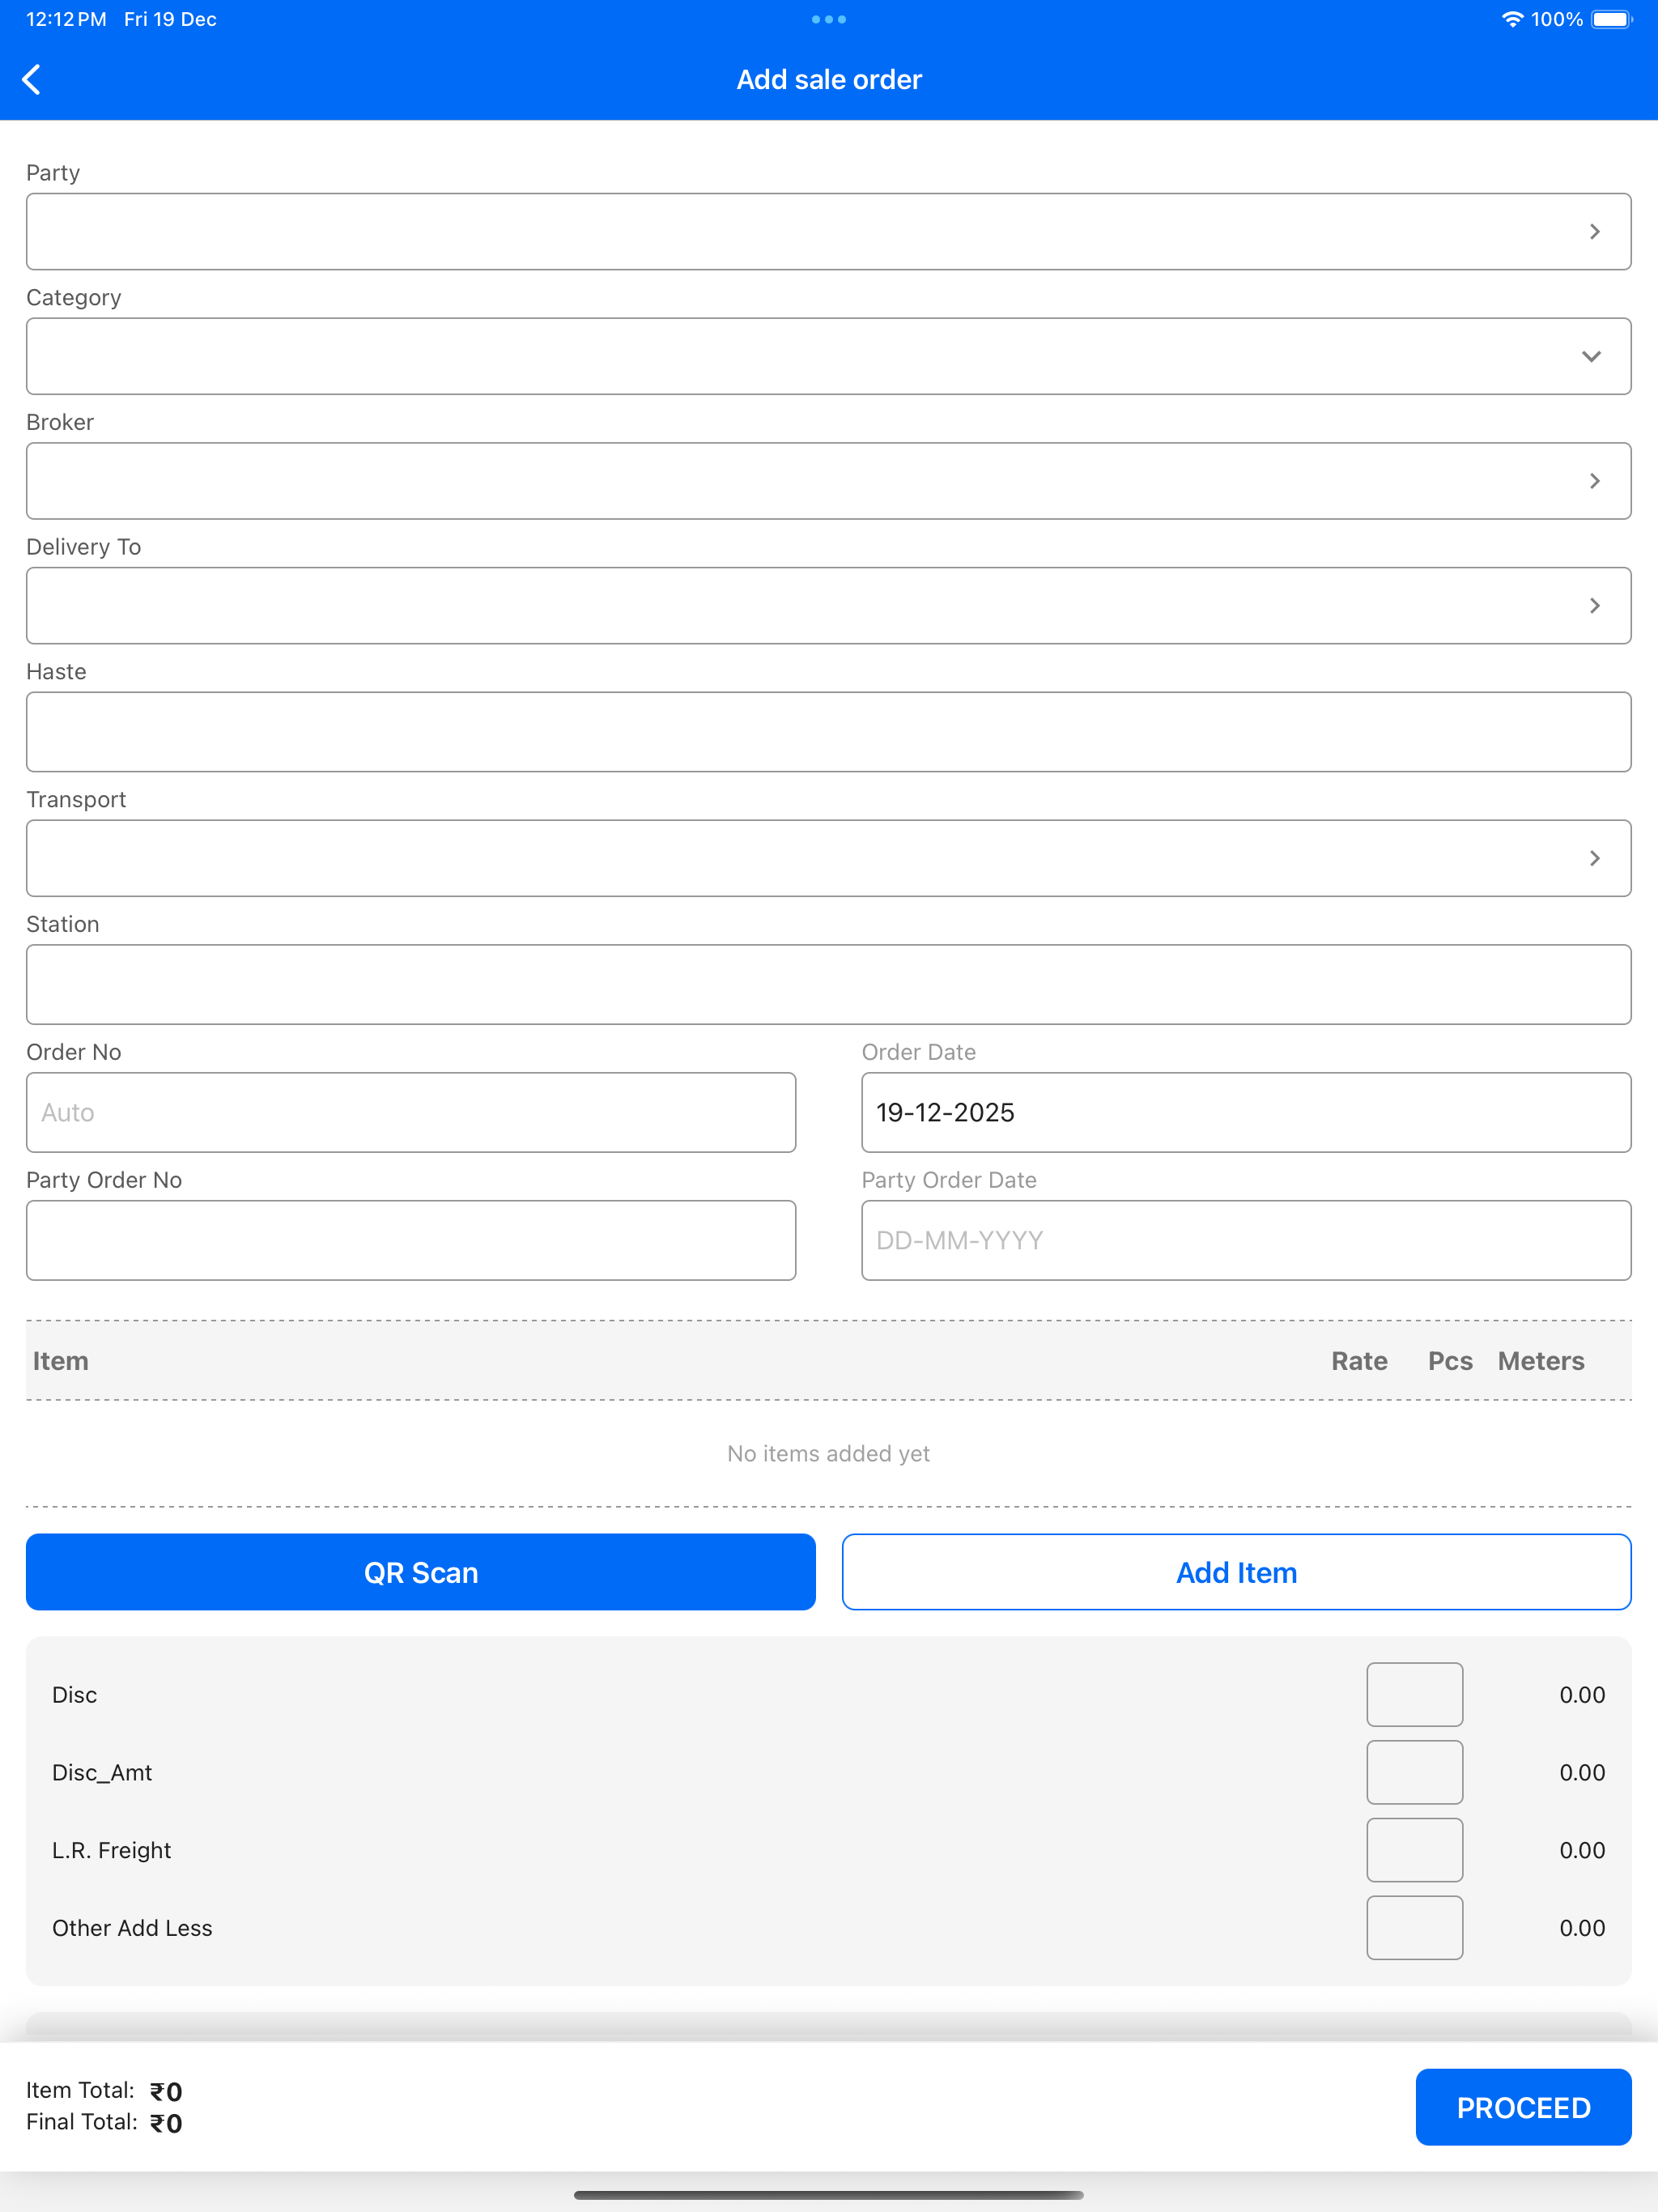Tap the L.R. Freight 0.00 value

[1582, 1850]
